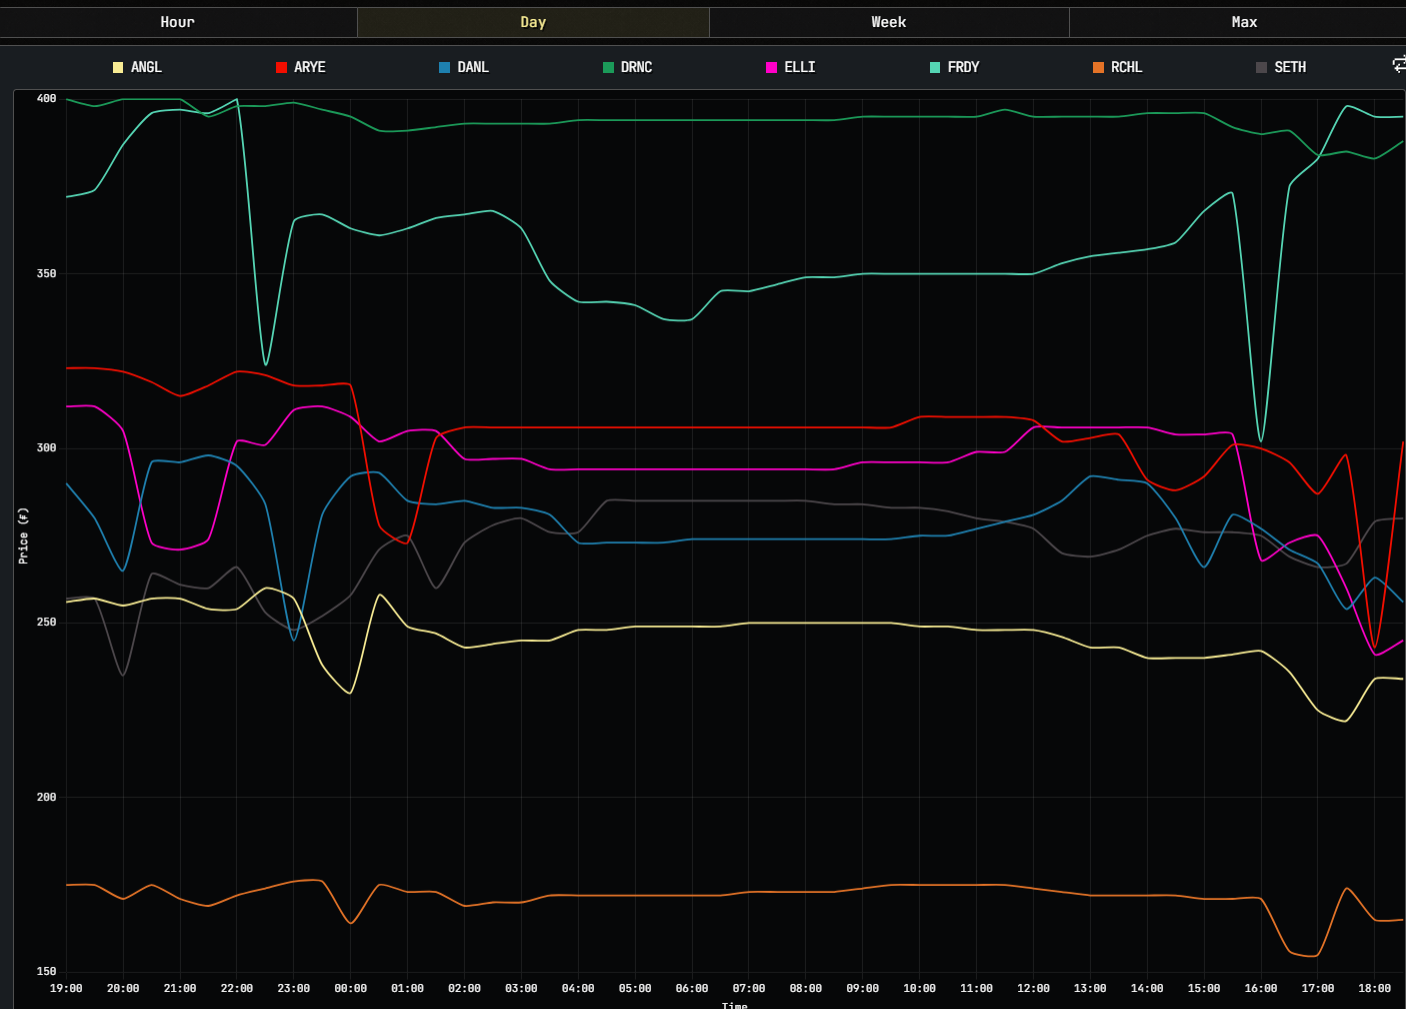Screen dimensions: 1406x1009
Task: Open the Week timeframe tab
Action: 889,22
